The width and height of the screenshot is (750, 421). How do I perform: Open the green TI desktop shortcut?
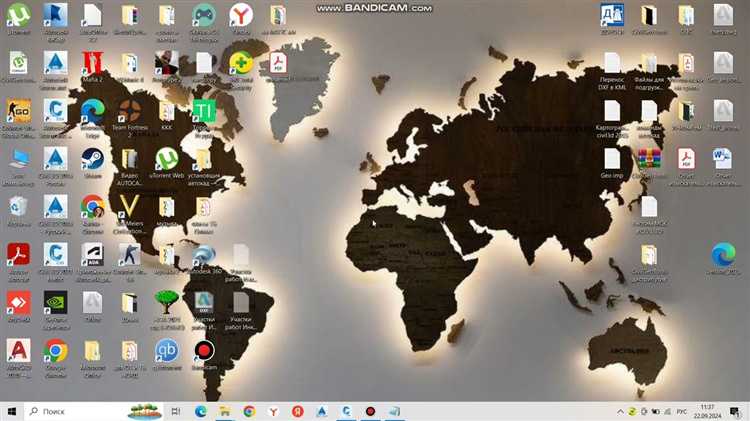[204, 118]
